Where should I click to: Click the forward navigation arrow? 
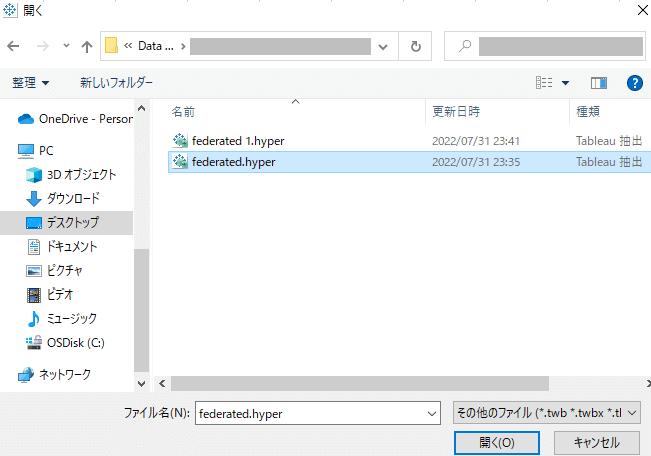tap(43, 46)
